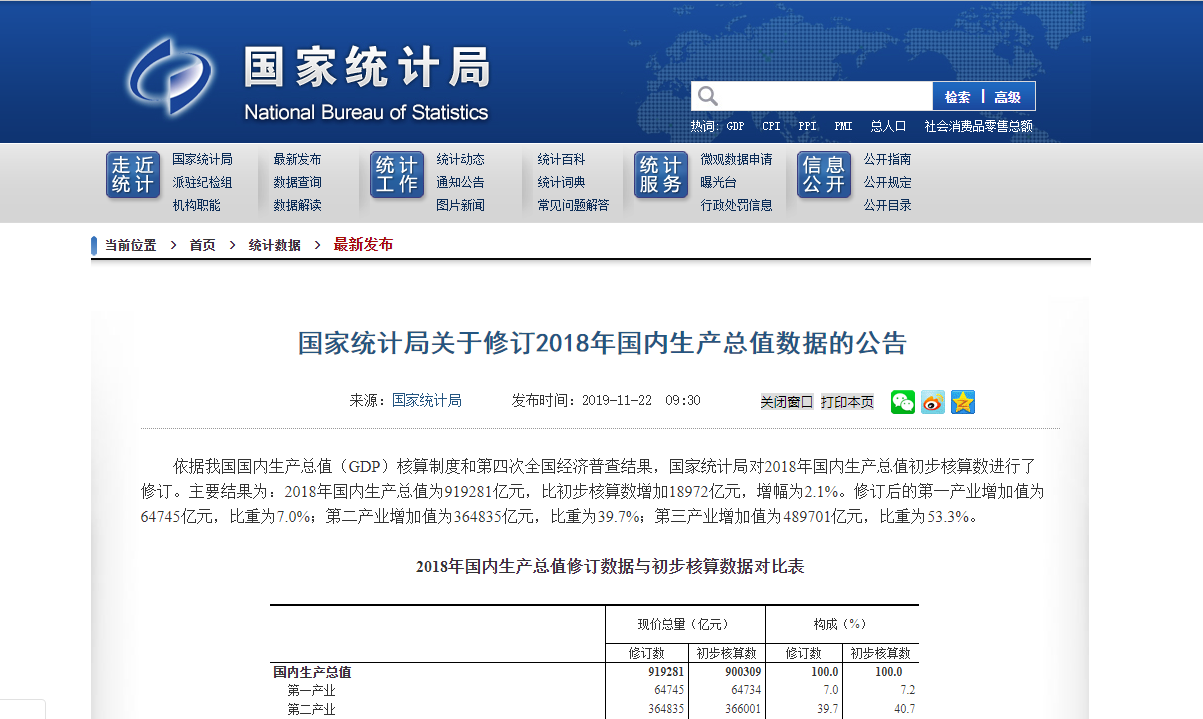Click the article headline about 2018年国内生产总值
The height and width of the screenshot is (719, 1203).
602,344
